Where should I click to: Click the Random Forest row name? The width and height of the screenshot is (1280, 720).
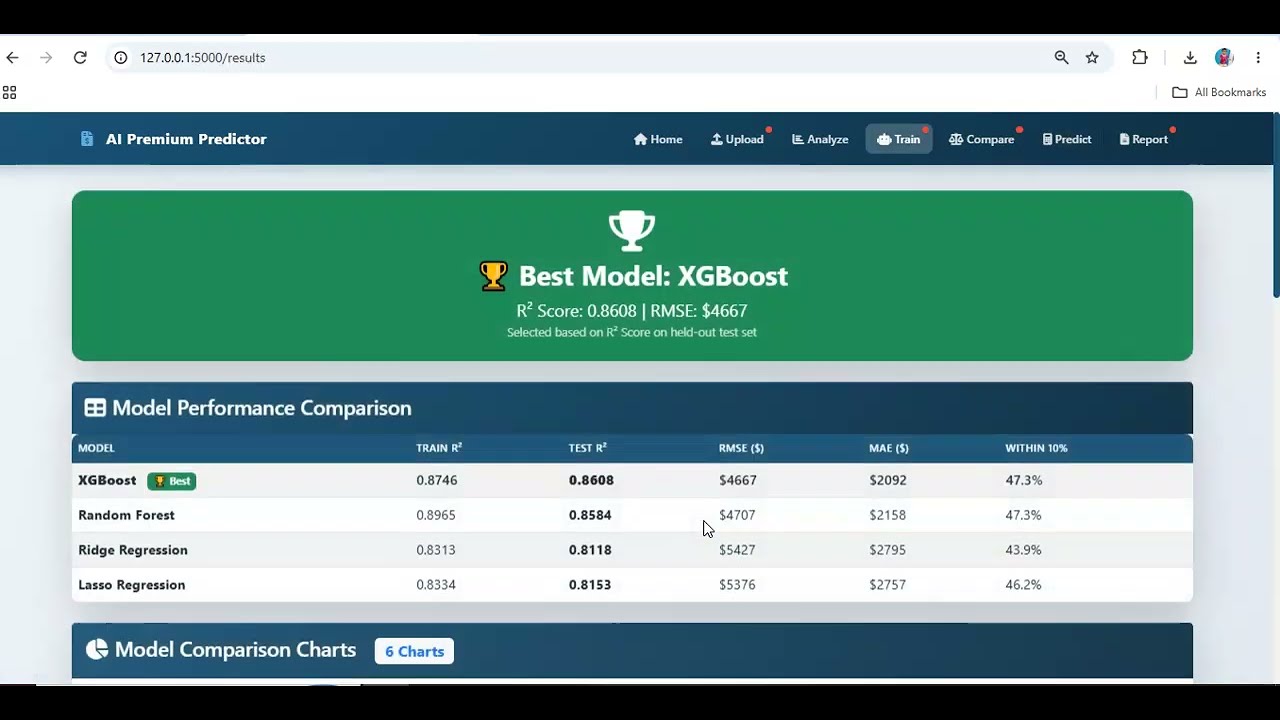pos(126,515)
